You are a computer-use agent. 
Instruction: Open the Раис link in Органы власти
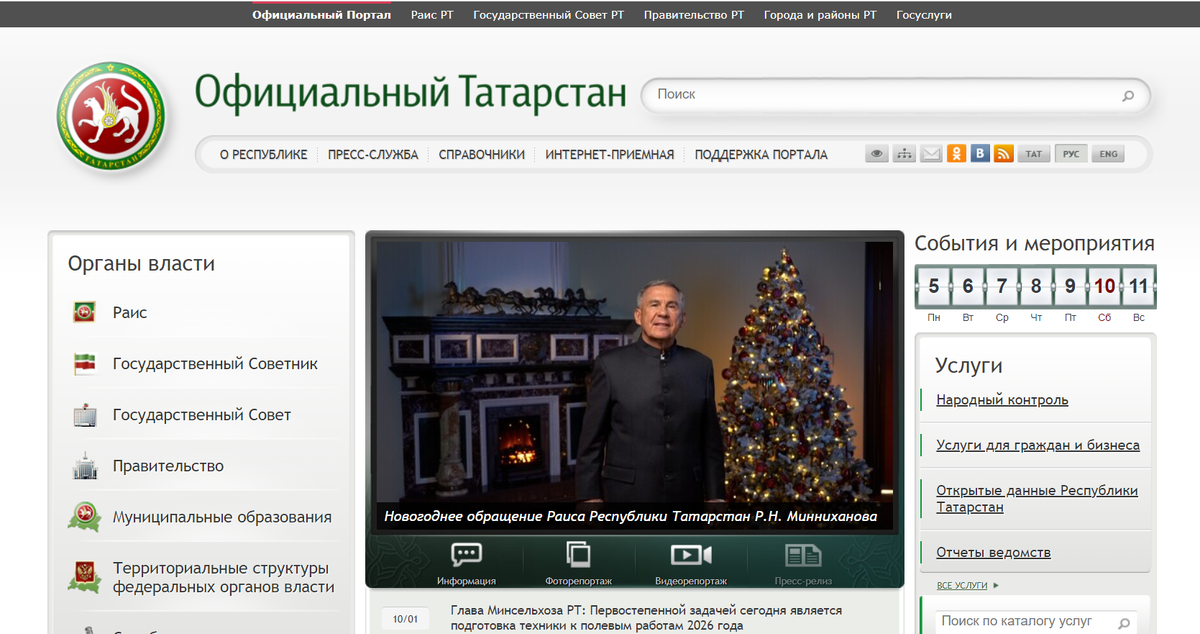[130, 312]
